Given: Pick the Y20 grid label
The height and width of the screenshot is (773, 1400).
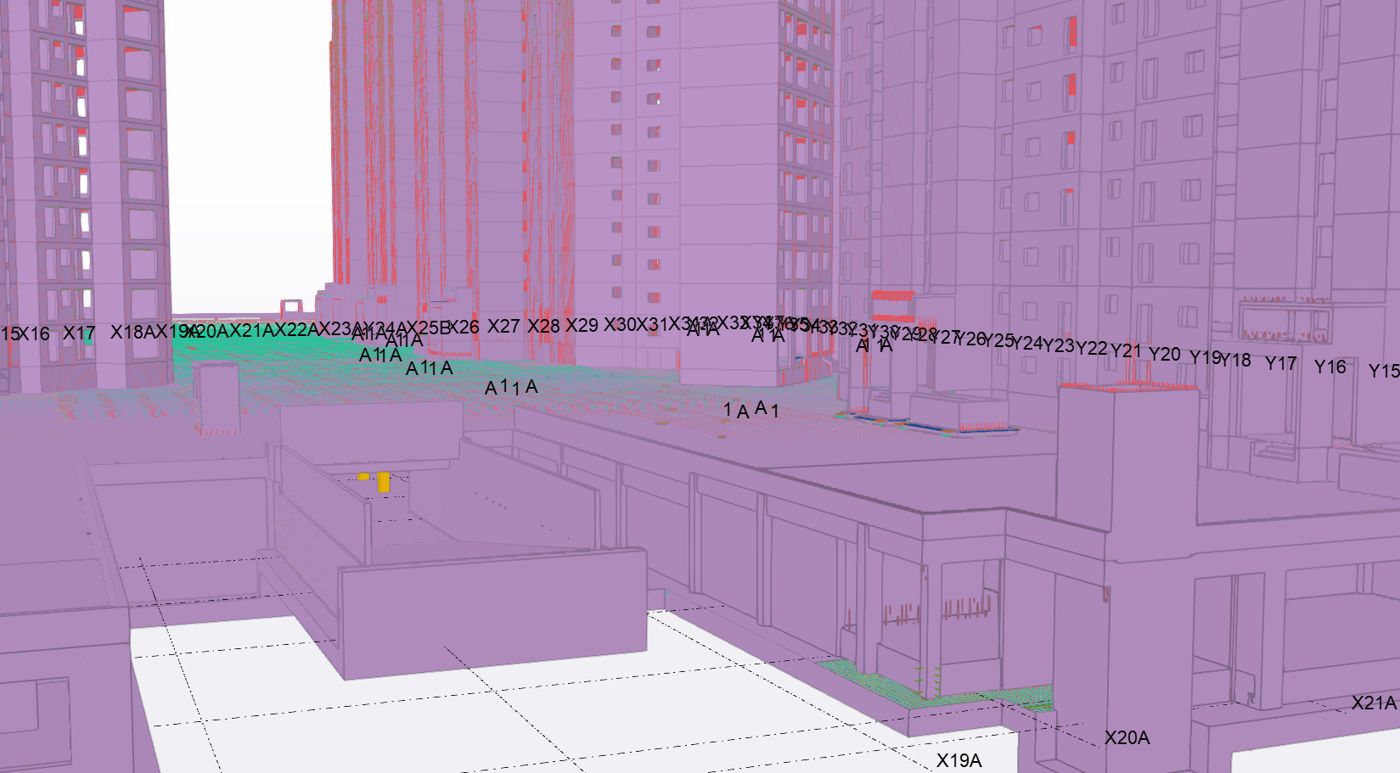Looking at the screenshot, I should coord(1165,354).
